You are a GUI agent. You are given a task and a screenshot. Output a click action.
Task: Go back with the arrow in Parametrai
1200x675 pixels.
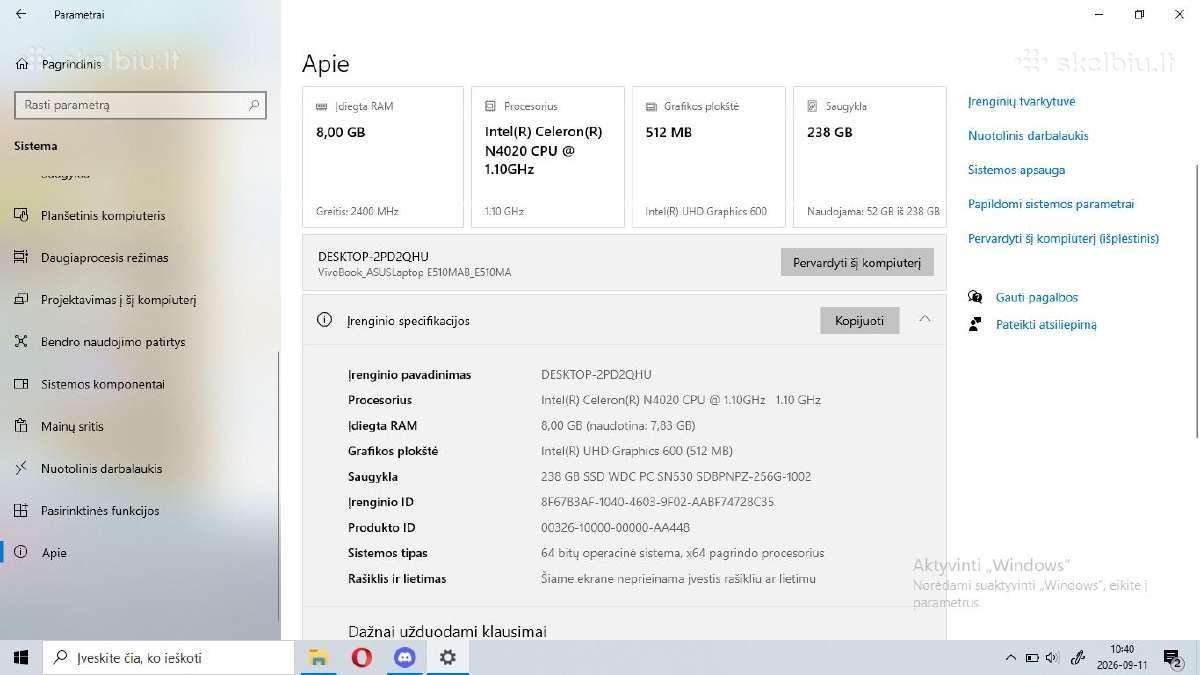(x=21, y=14)
